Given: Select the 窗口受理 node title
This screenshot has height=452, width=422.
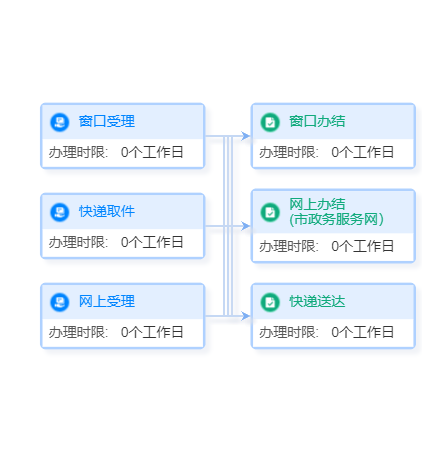Looking at the screenshot, I should pyautogui.click(x=107, y=121).
